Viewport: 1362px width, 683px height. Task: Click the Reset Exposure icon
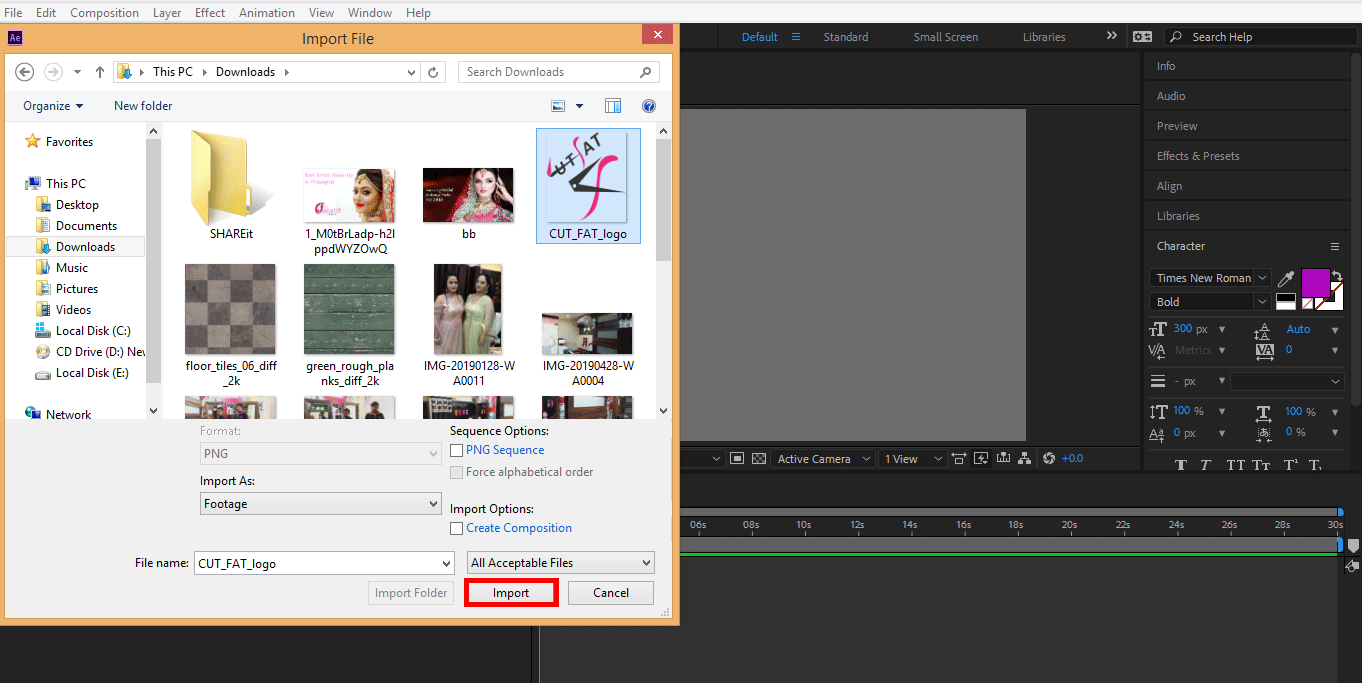(x=1048, y=459)
